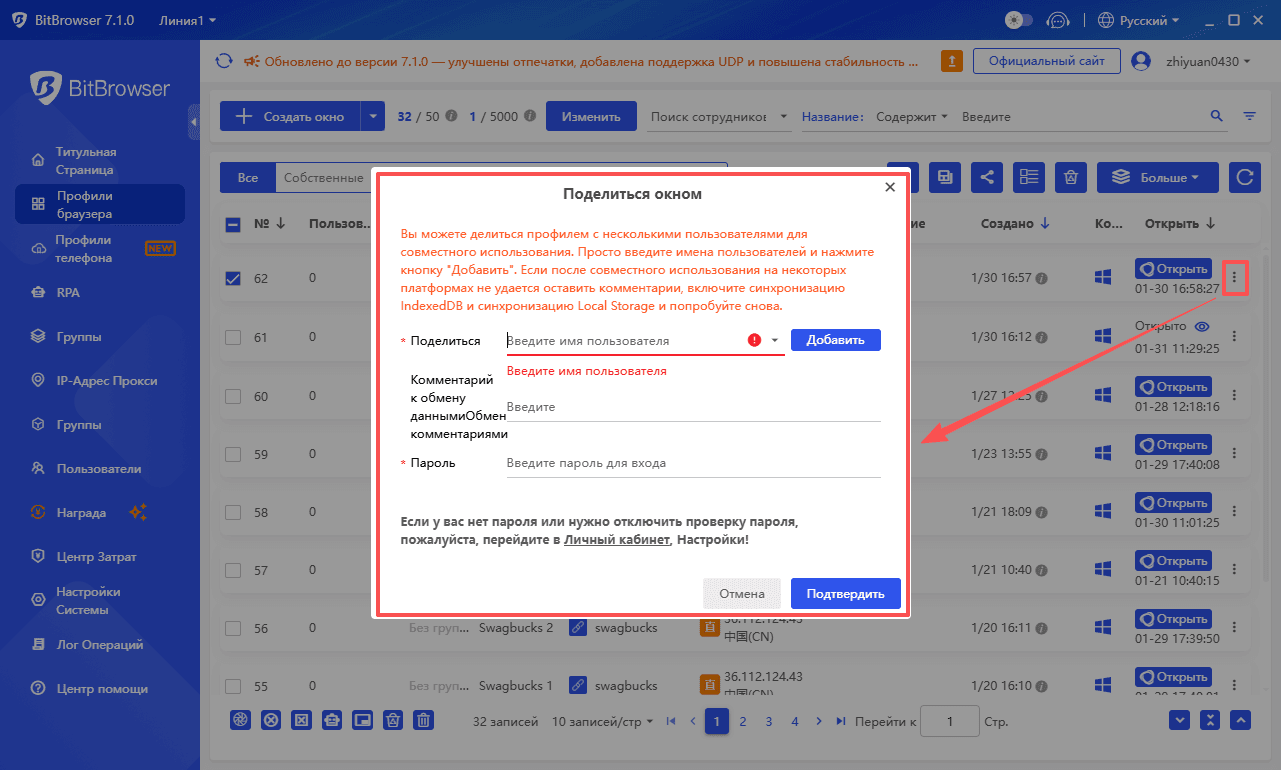Screen dimensions: 1281x770
Task: Click the search field next to Содержит
Action: 1080,117
